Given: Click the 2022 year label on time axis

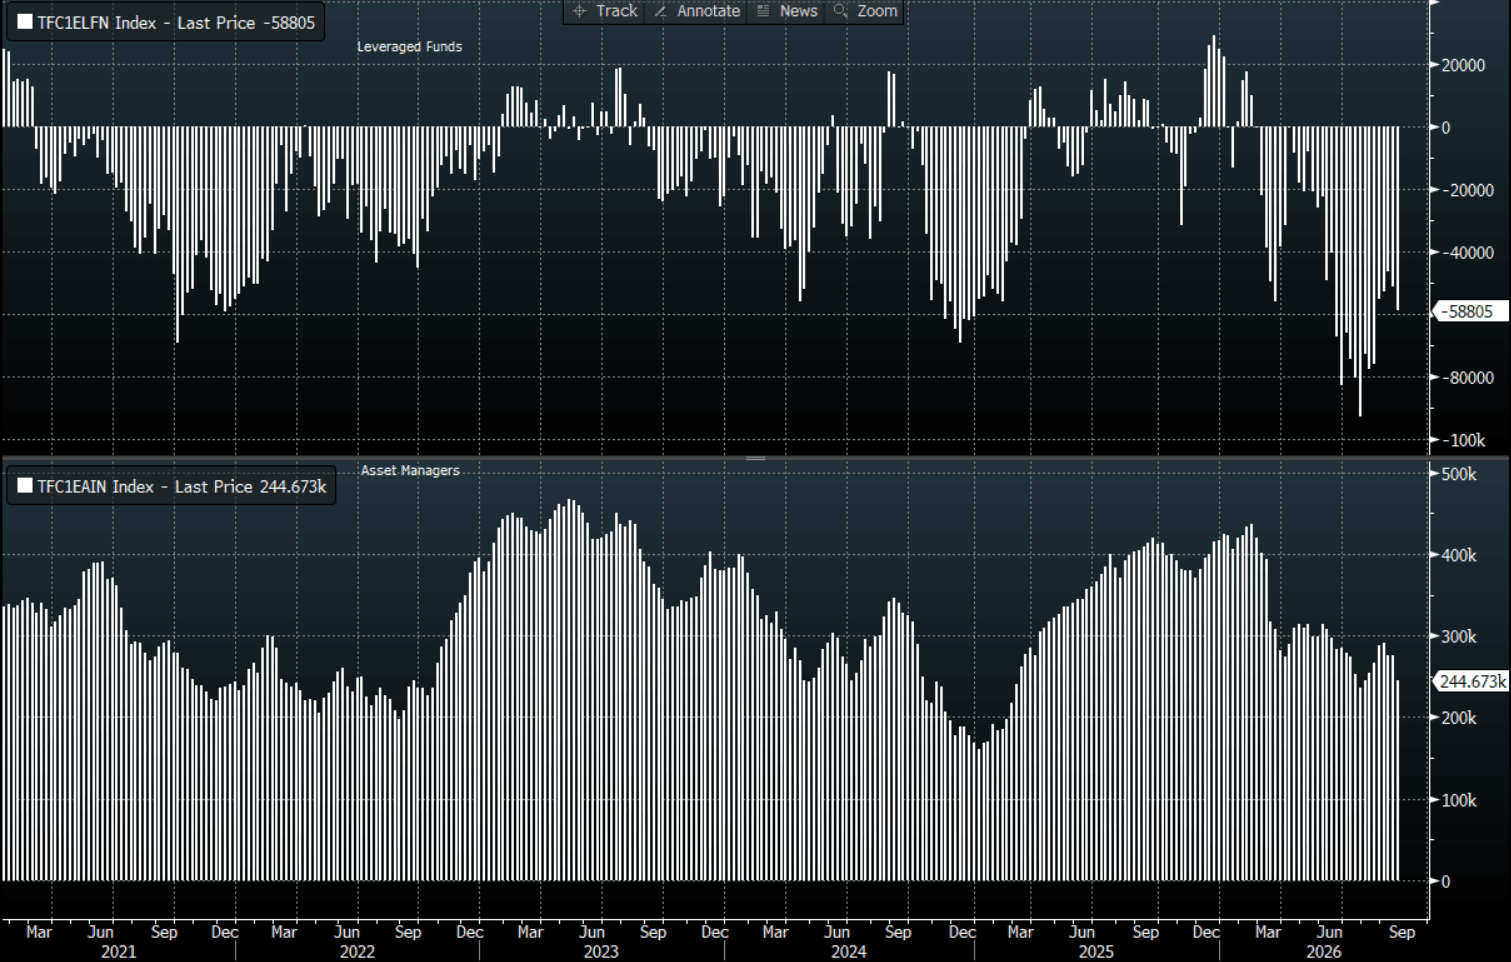Looking at the screenshot, I should [x=357, y=952].
